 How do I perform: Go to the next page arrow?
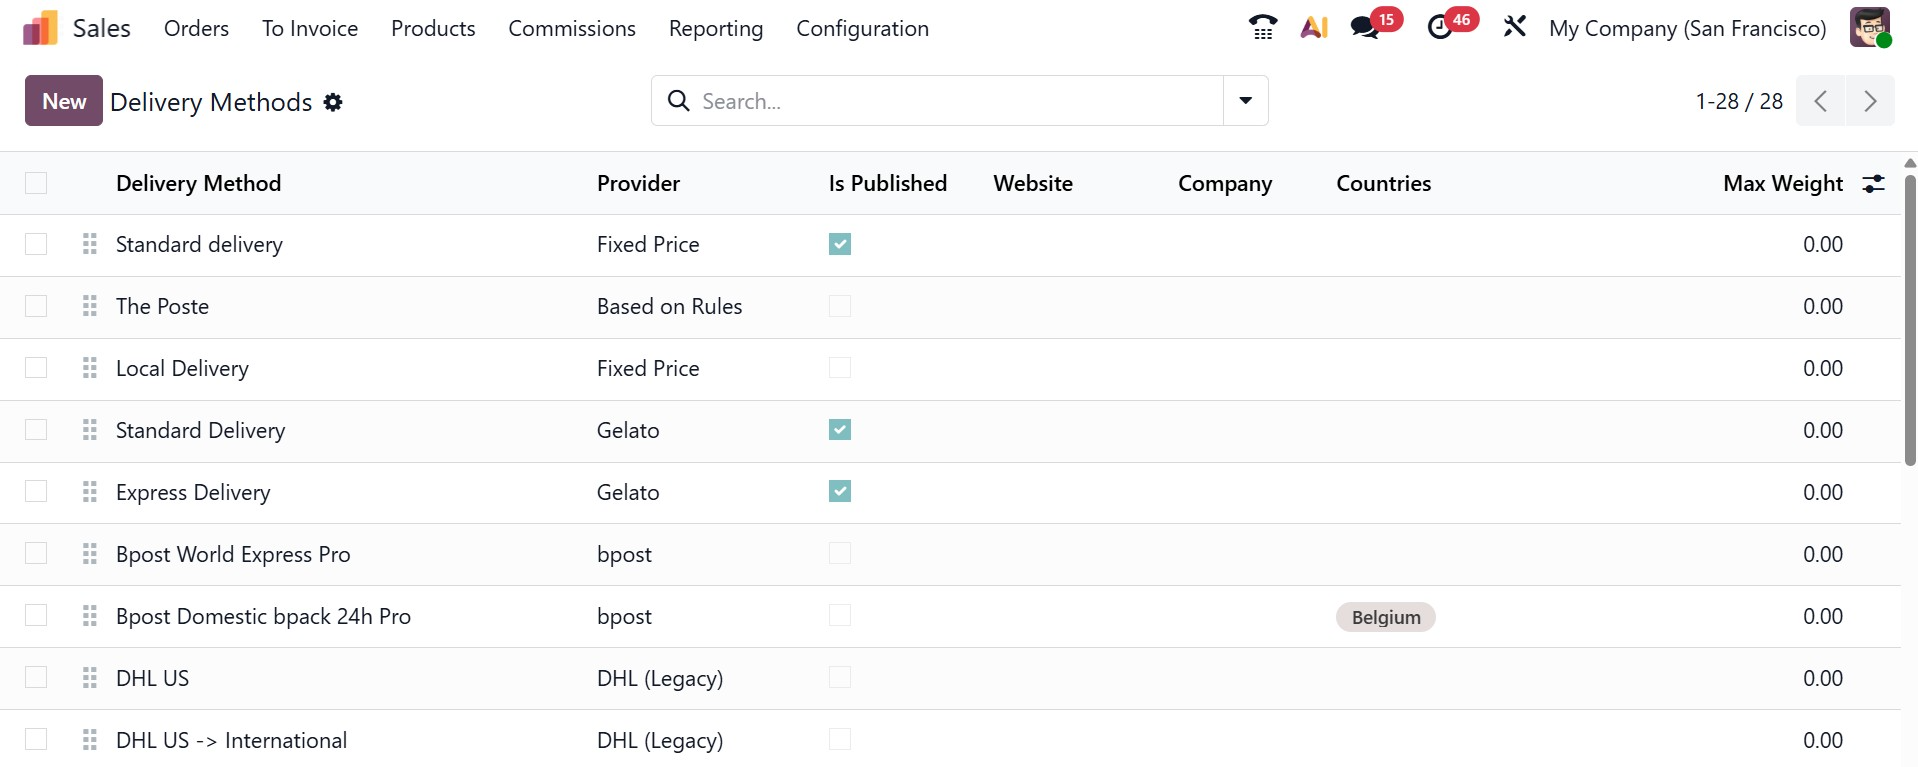click(1870, 101)
